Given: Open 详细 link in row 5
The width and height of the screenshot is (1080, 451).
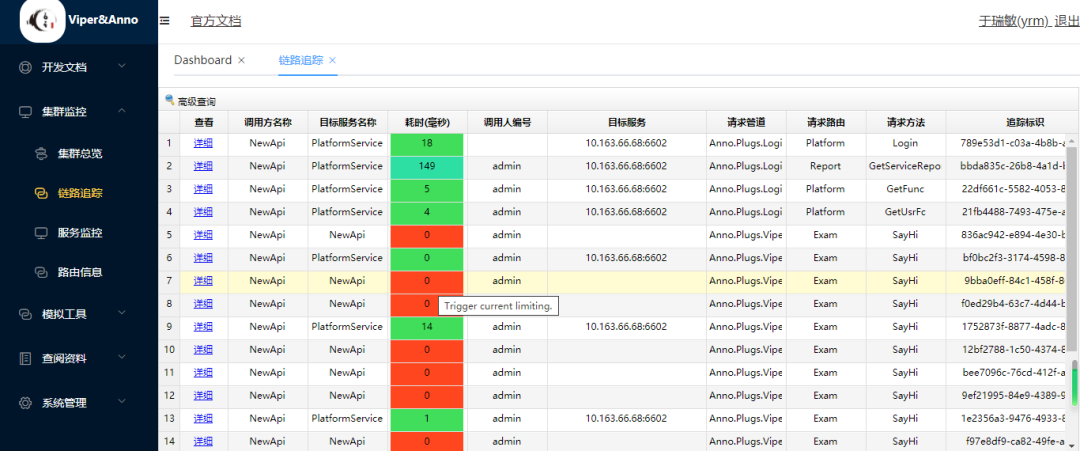Looking at the screenshot, I should click(x=202, y=235).
